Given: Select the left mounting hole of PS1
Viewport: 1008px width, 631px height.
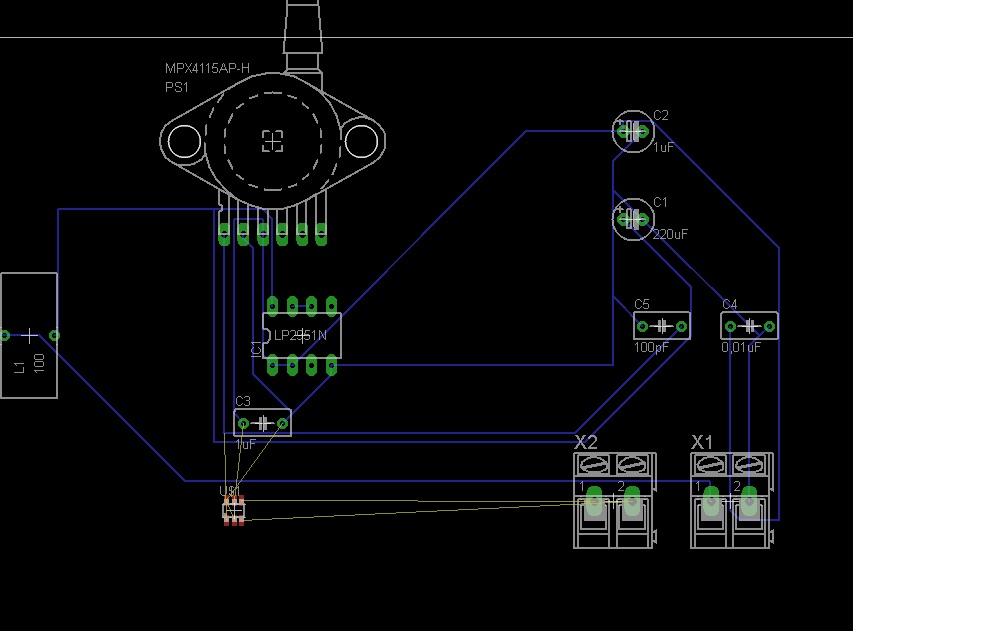Looking at the screenshot, I should click(184, 141).
